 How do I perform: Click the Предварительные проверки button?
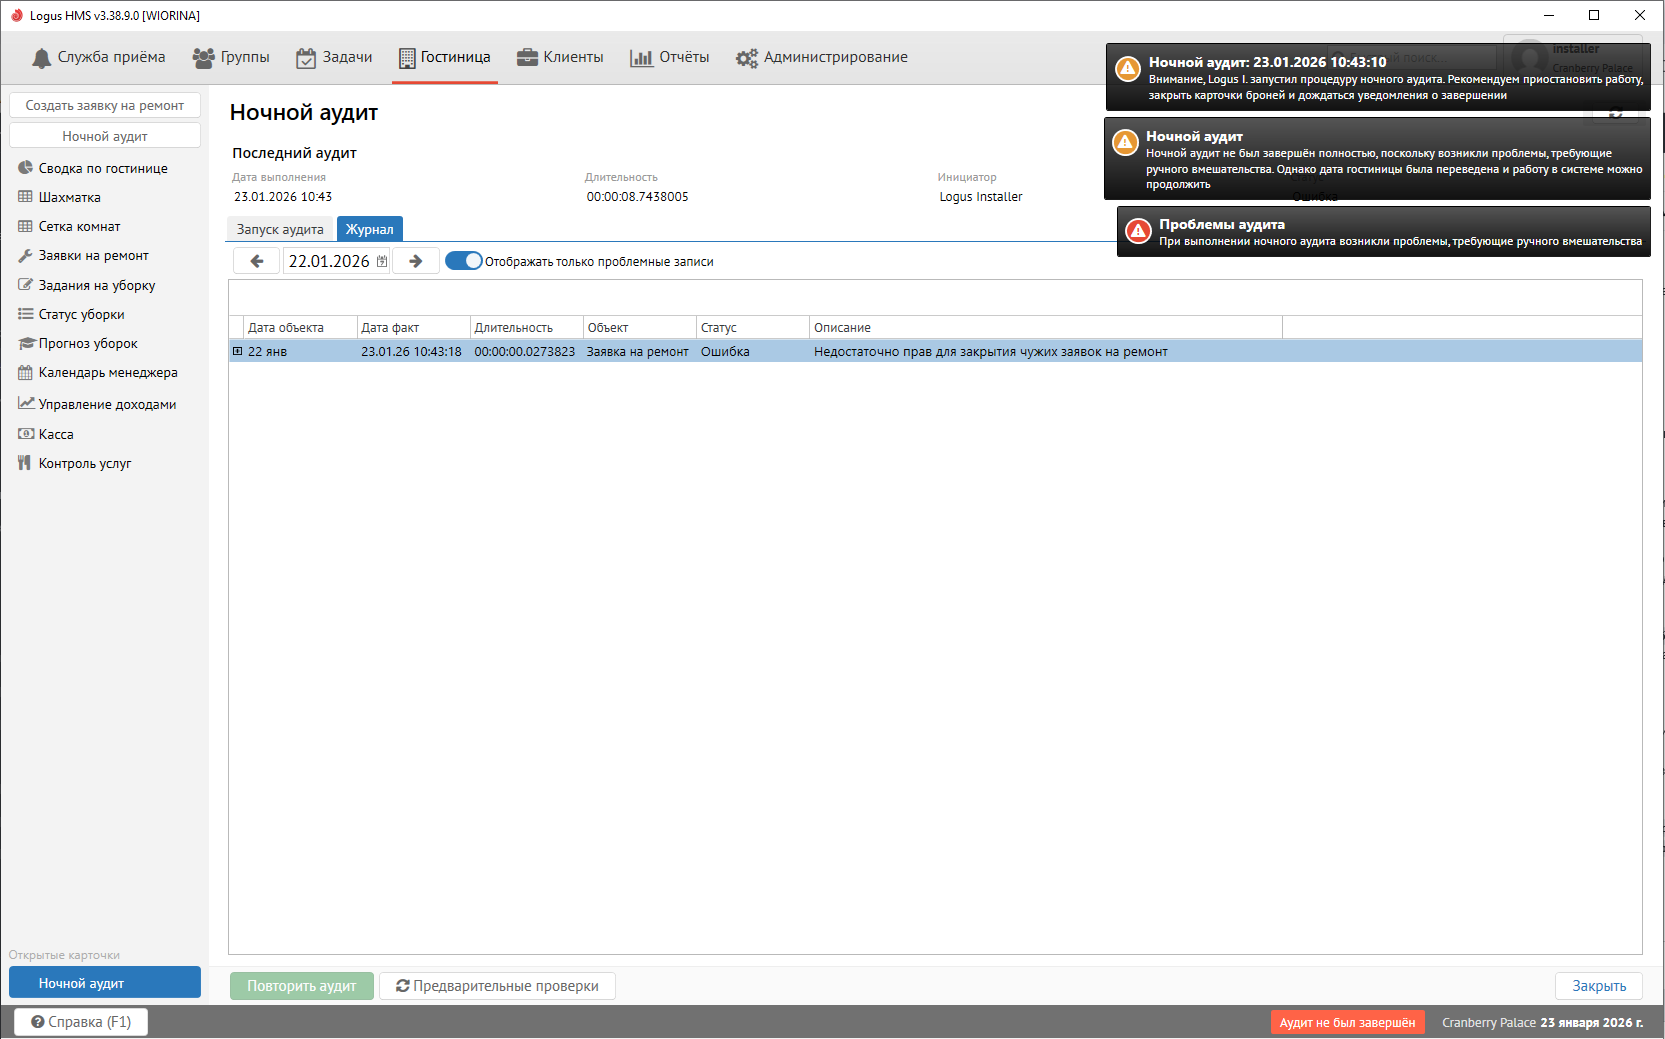(497, 986)
